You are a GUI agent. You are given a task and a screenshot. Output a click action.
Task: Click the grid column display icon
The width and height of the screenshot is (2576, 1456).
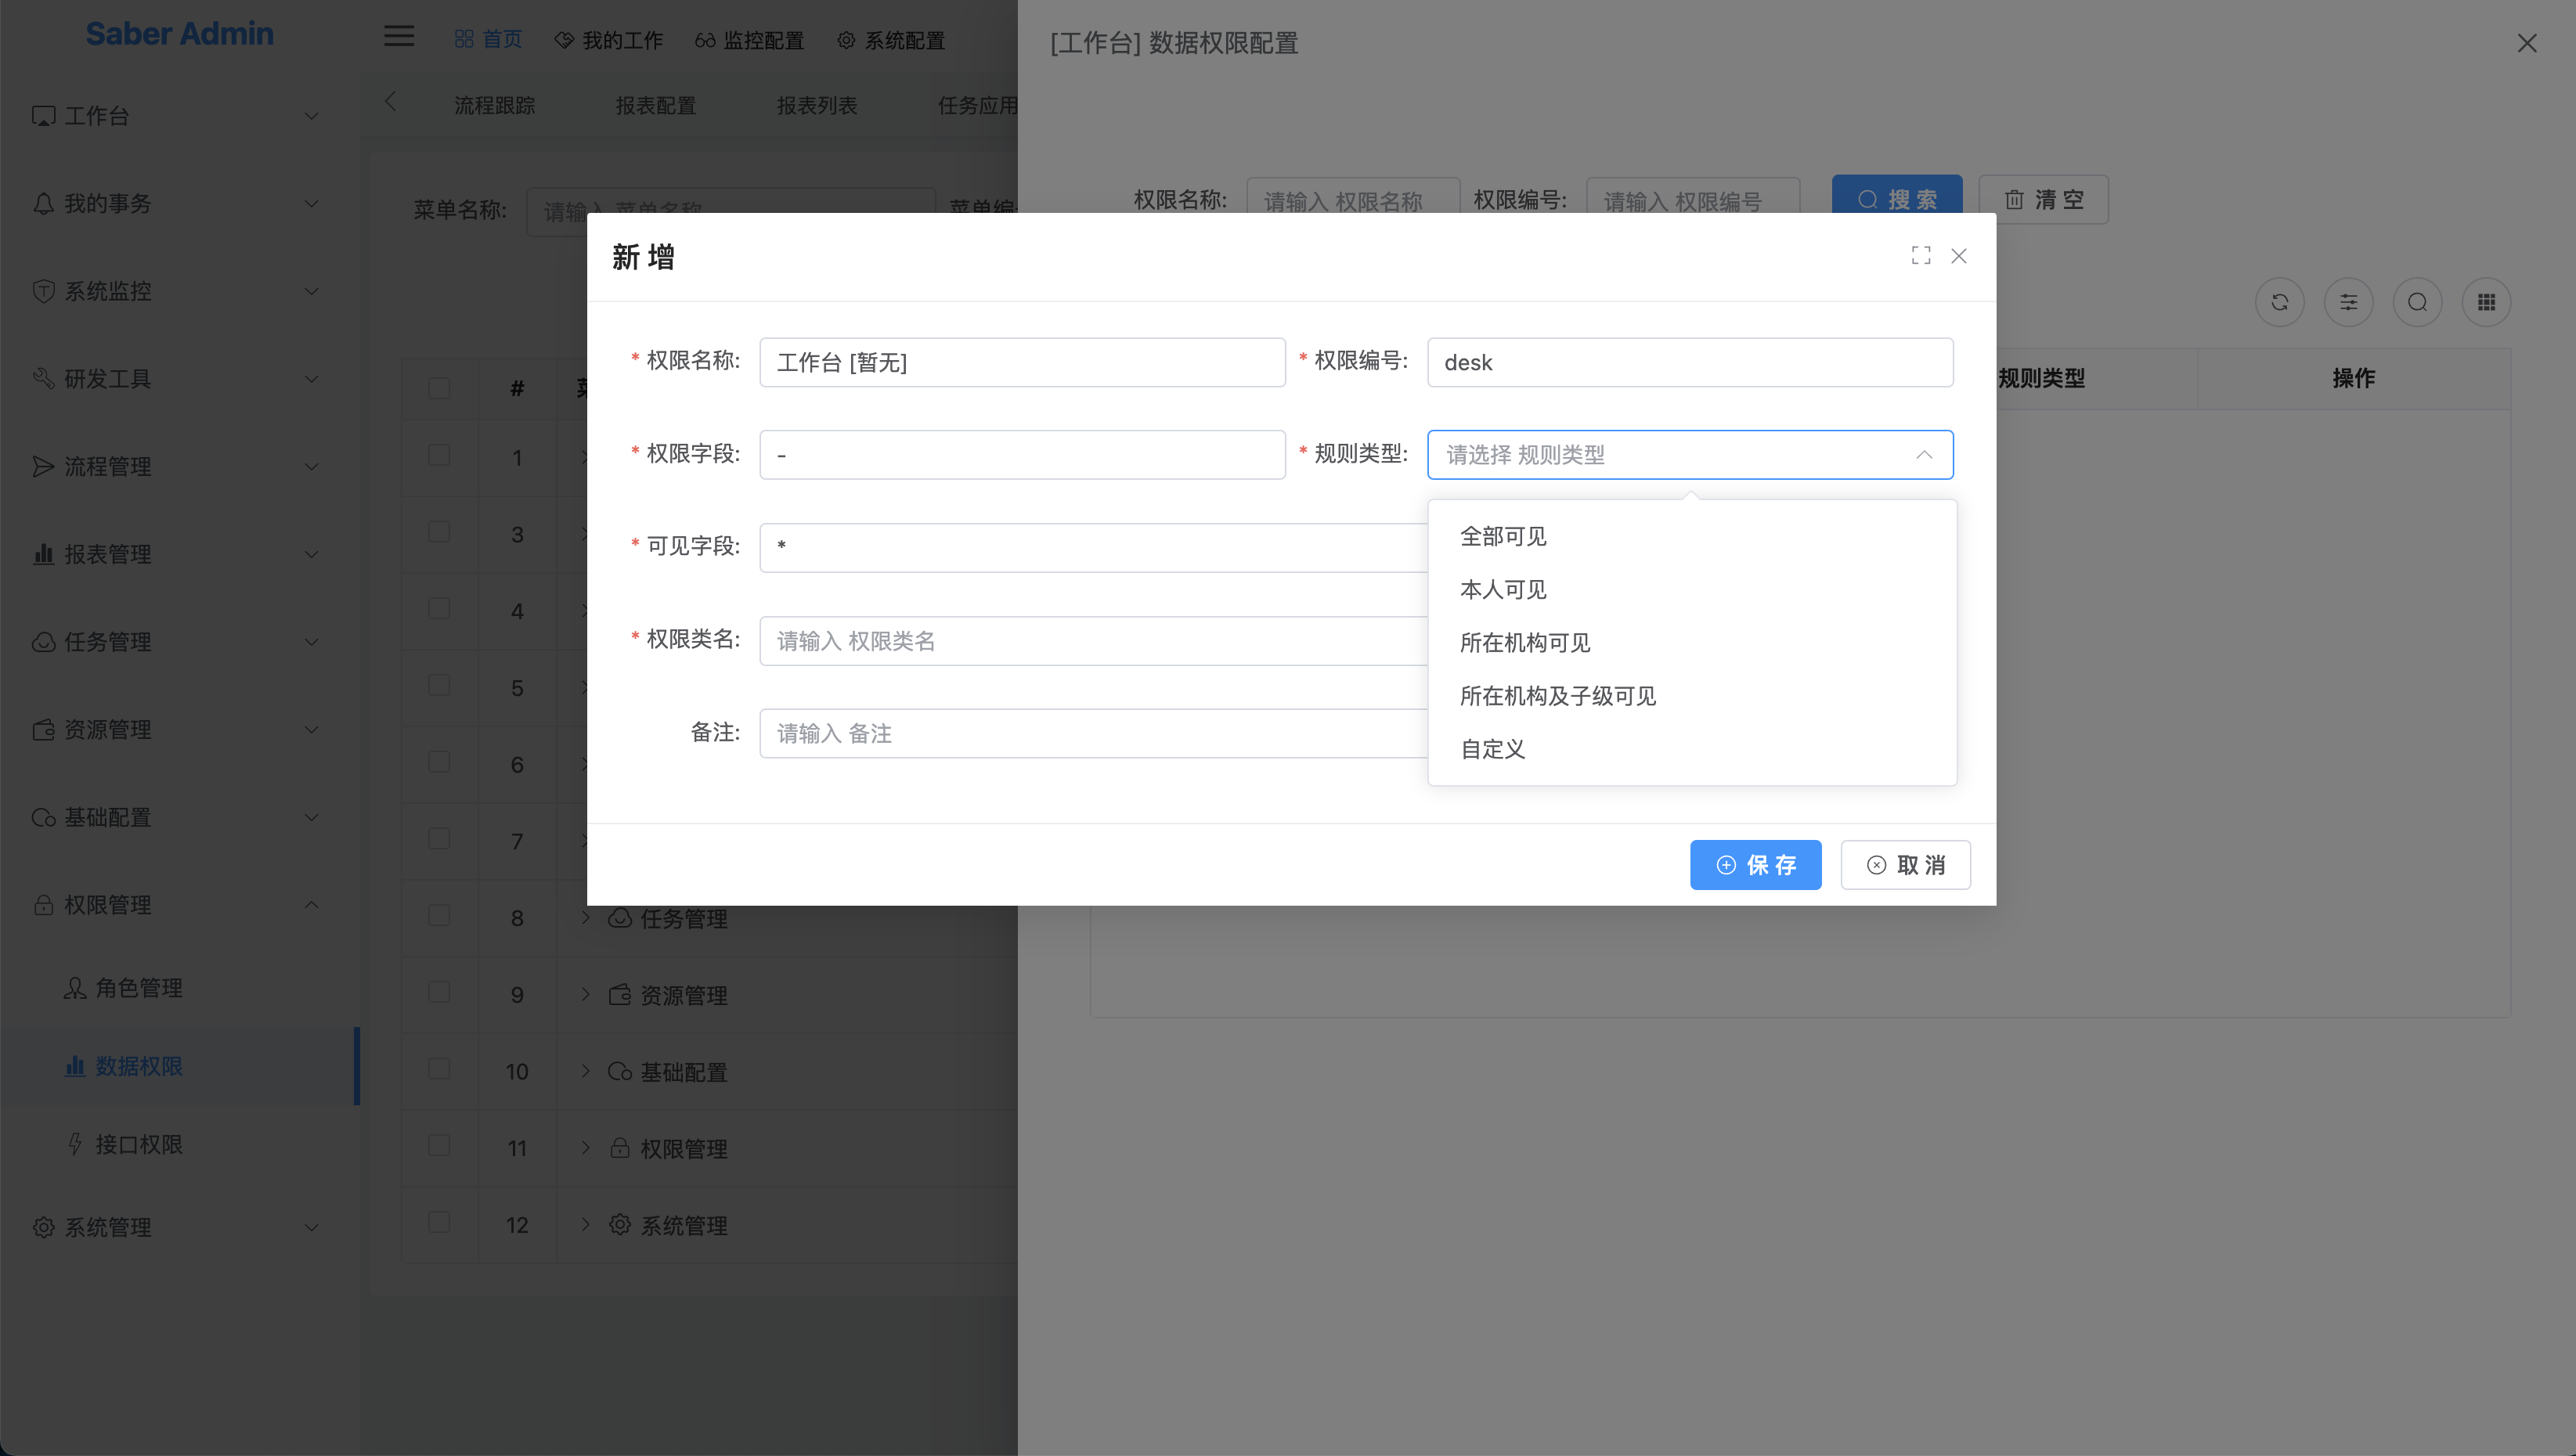click(x=2486, y=302)
